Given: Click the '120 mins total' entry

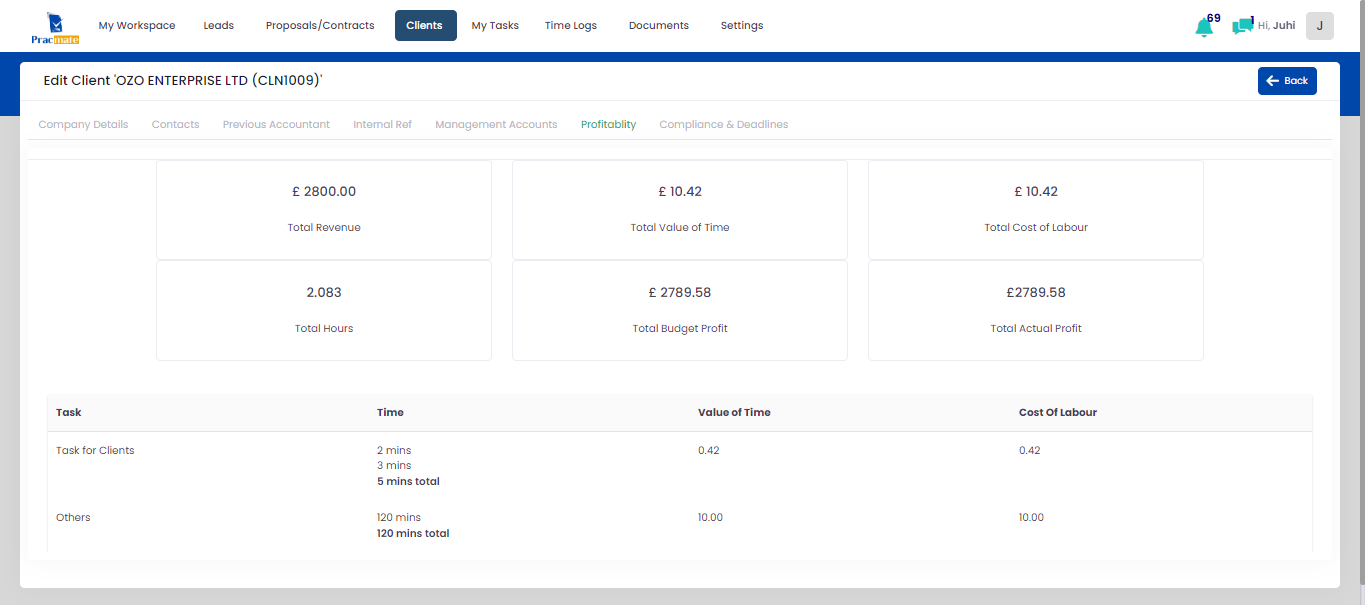Looking at the screenshot, I should point(413,534).
